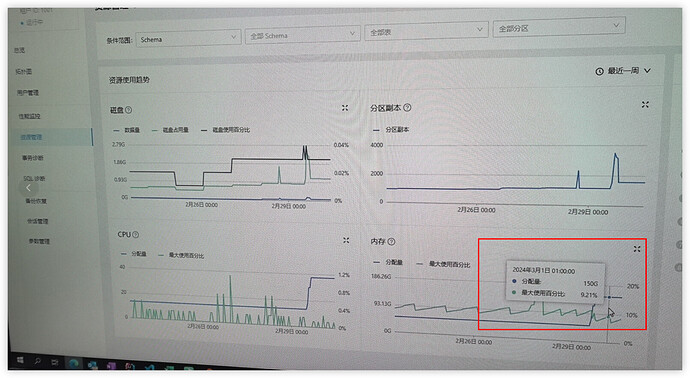Screen dimensions: 690x378
Task: Open the Windows Start menu
Action: pyautogui.click(x=20, y=361)
